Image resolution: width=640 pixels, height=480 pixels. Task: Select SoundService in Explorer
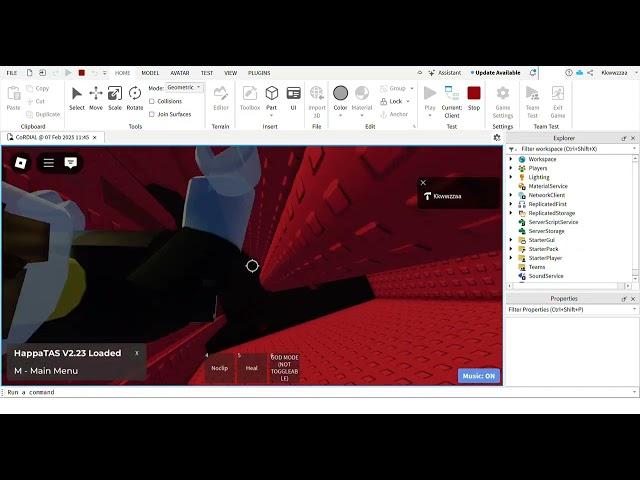pyautogui.click(x=546, y=276)
